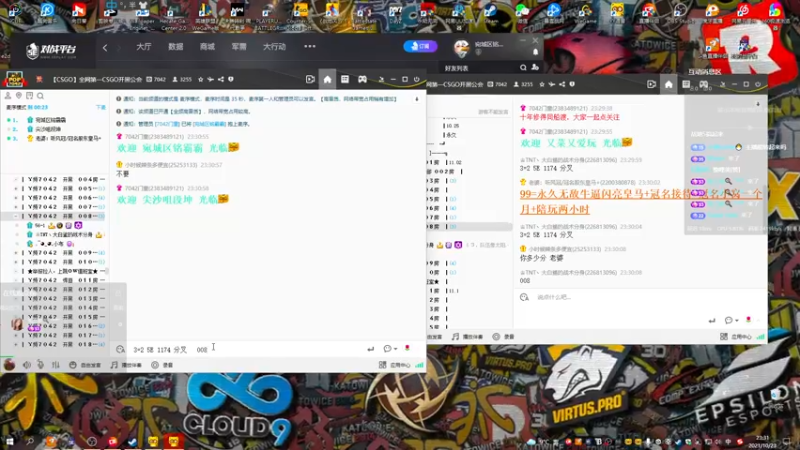Click the taskbar search magnifier icon
Viewport: 800px width, 450px height.
30,441
